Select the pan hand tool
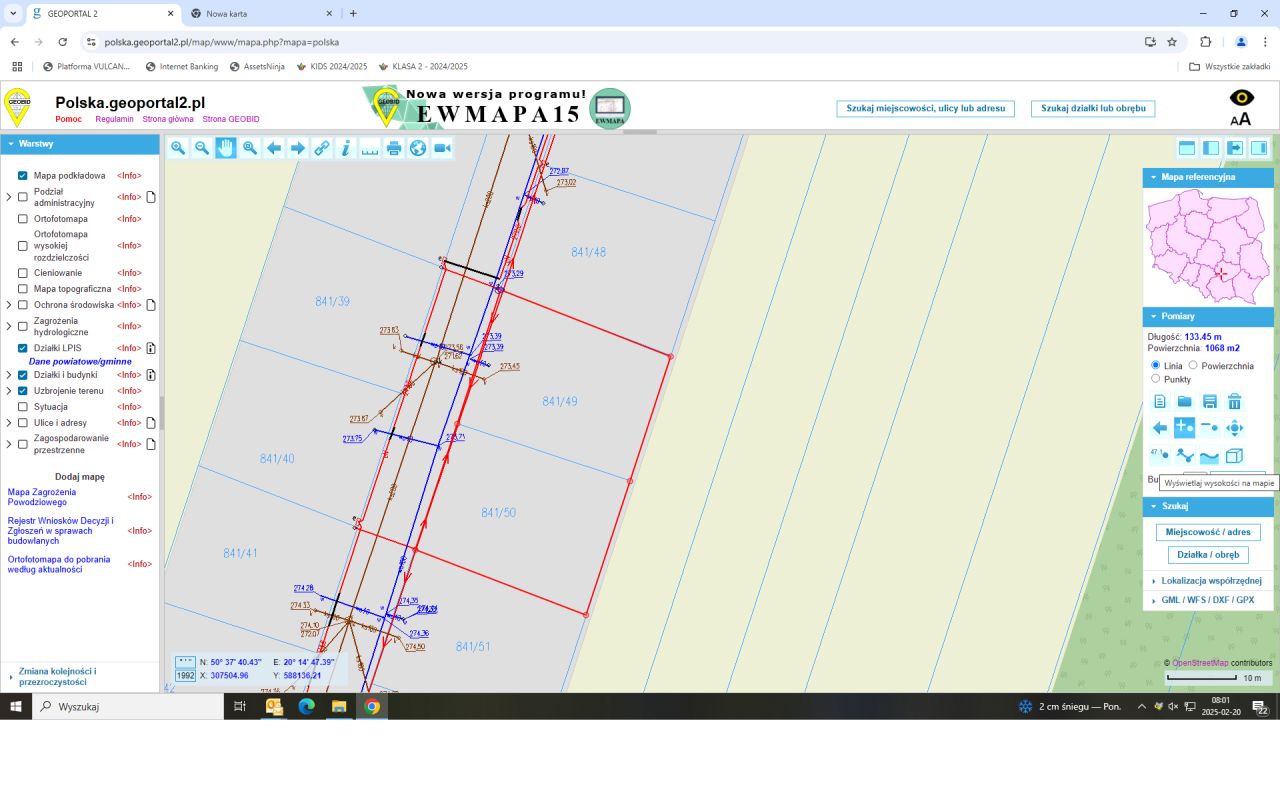Image resolution: width=1280 pixels, height=805 pixels. pyautogui.click(x=225, y=148)
